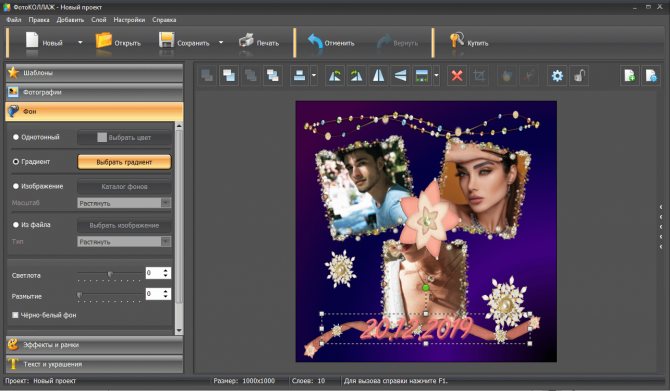
Task: Click the Печать printer button
Action: point(259,42)
